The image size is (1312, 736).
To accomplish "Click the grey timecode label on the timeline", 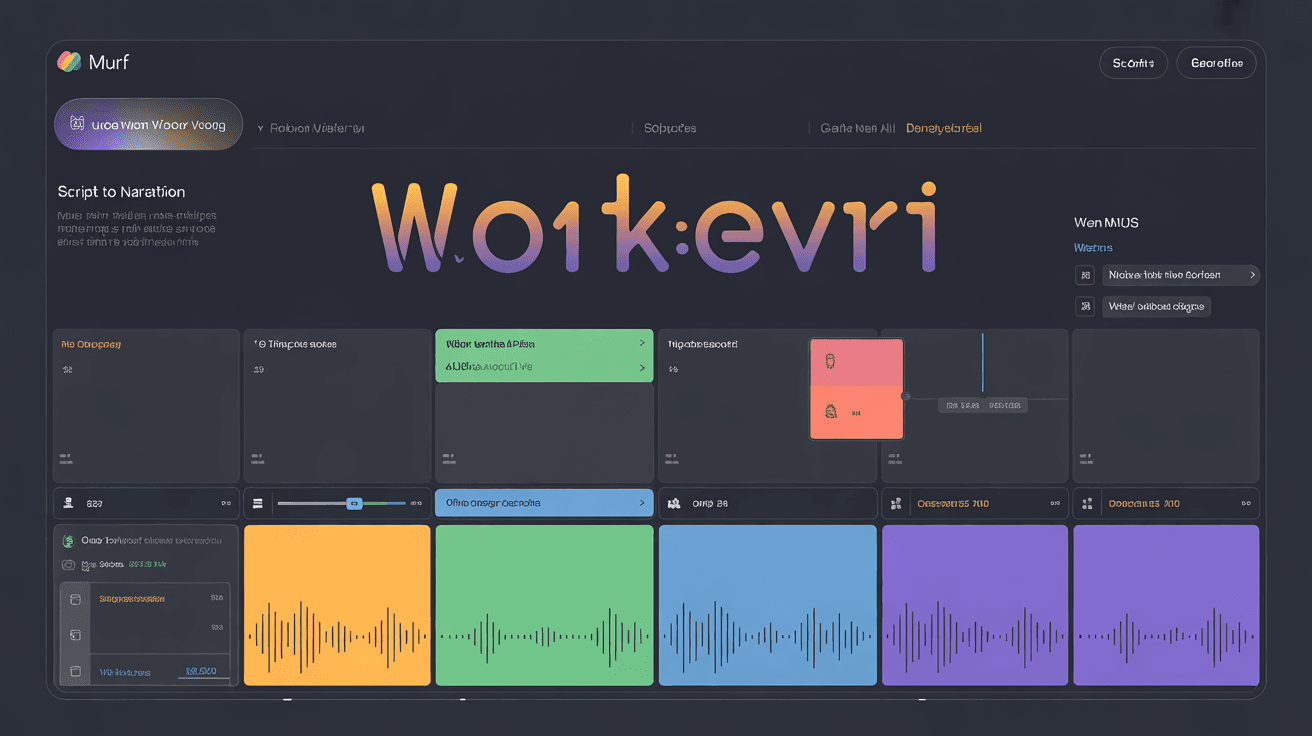I will [982, 406].
